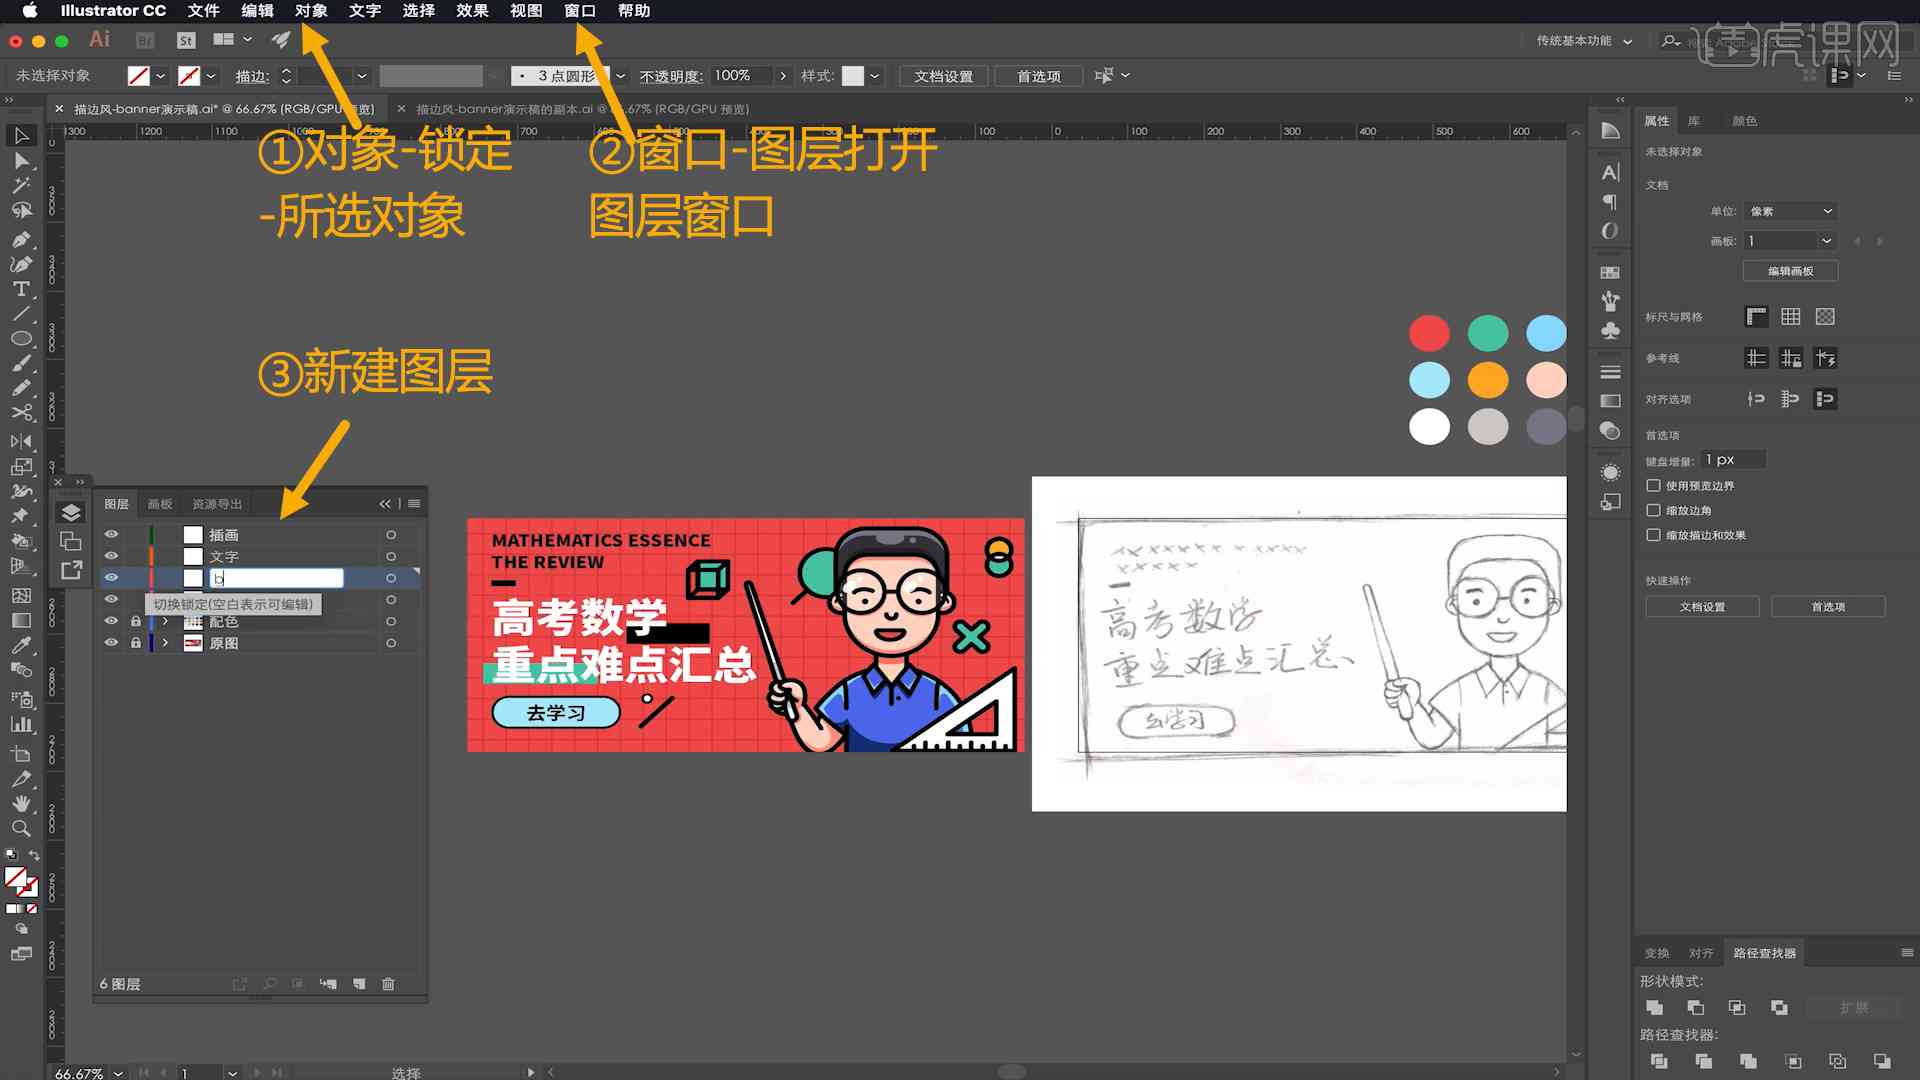1920x1080 pixels.
Task: Click the Stroke color icon
Action: coord(193,75)
